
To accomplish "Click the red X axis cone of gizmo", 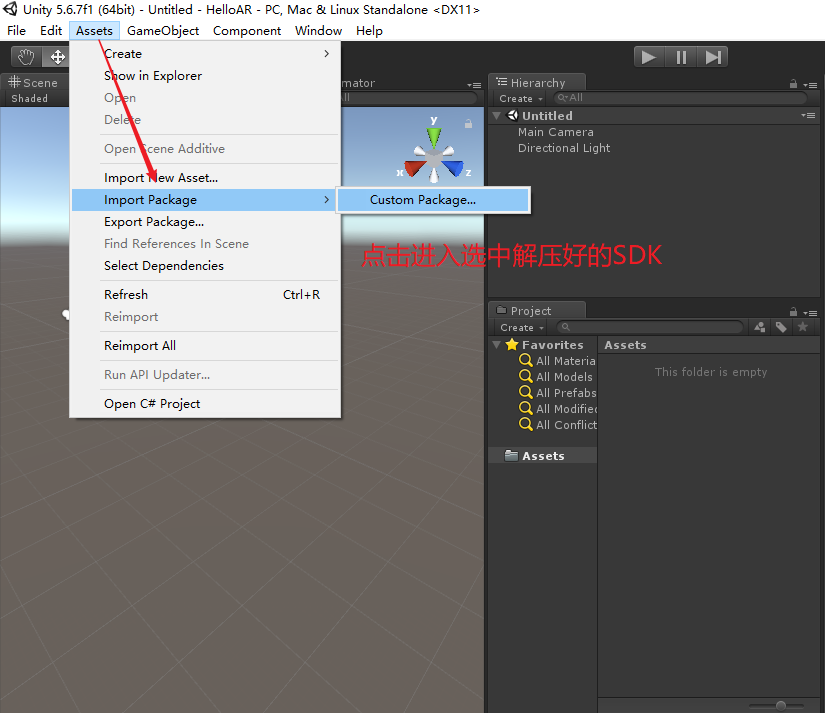I will tap(415, 168).
